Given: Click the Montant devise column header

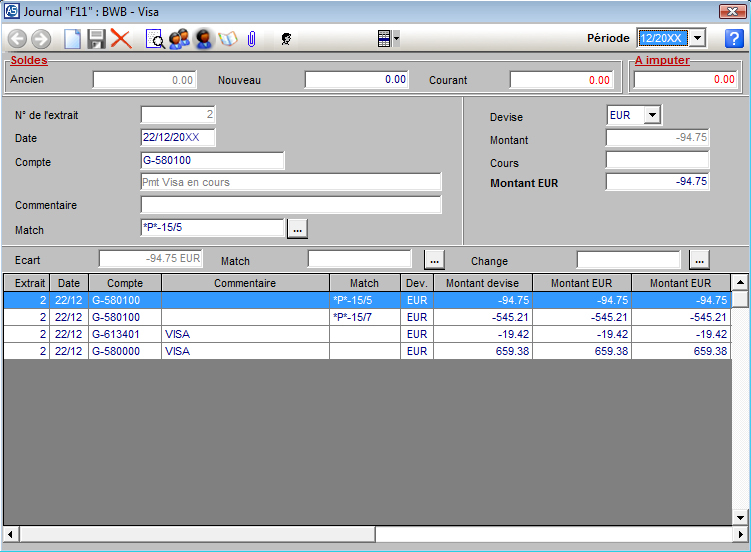Looking at the screenshot, I should tap(482, 283).
